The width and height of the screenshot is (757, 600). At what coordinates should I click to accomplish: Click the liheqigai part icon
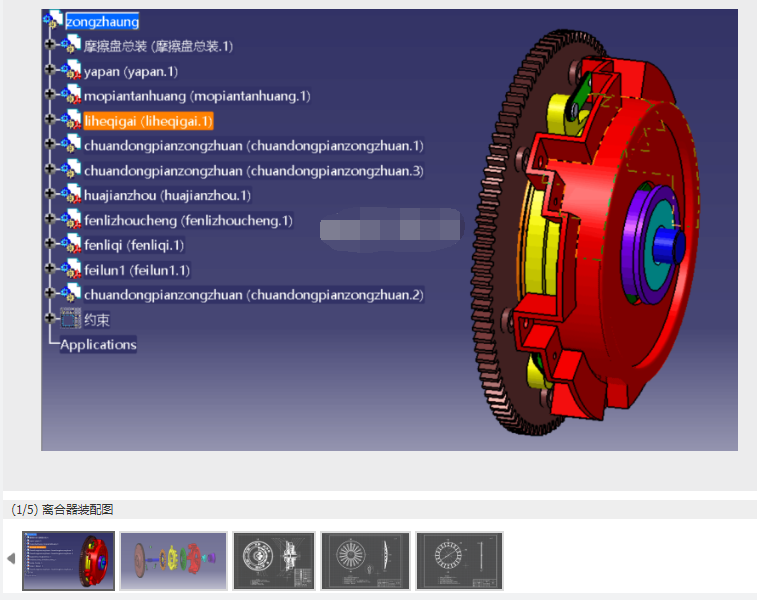71,119
